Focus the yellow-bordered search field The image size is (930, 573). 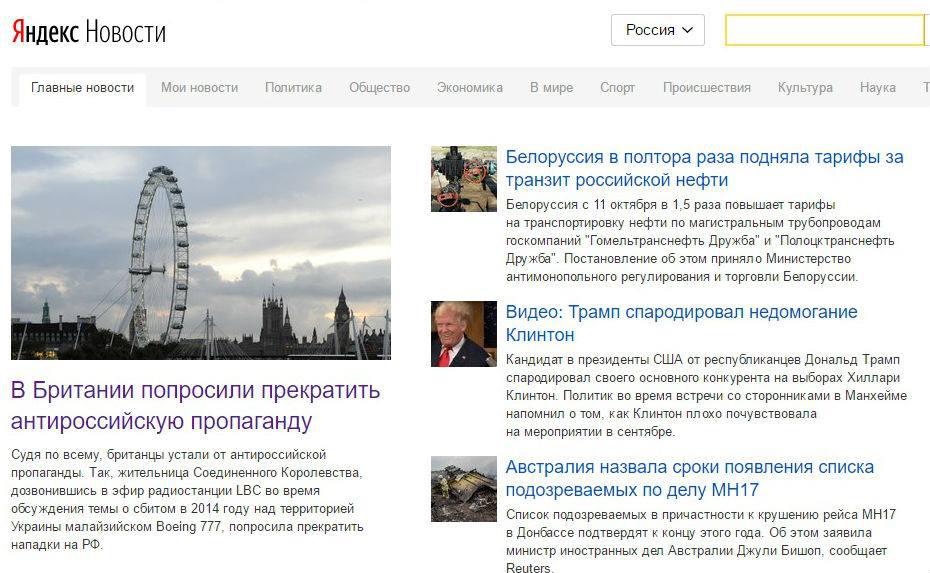pyautogui.click(x=824, y=30)
